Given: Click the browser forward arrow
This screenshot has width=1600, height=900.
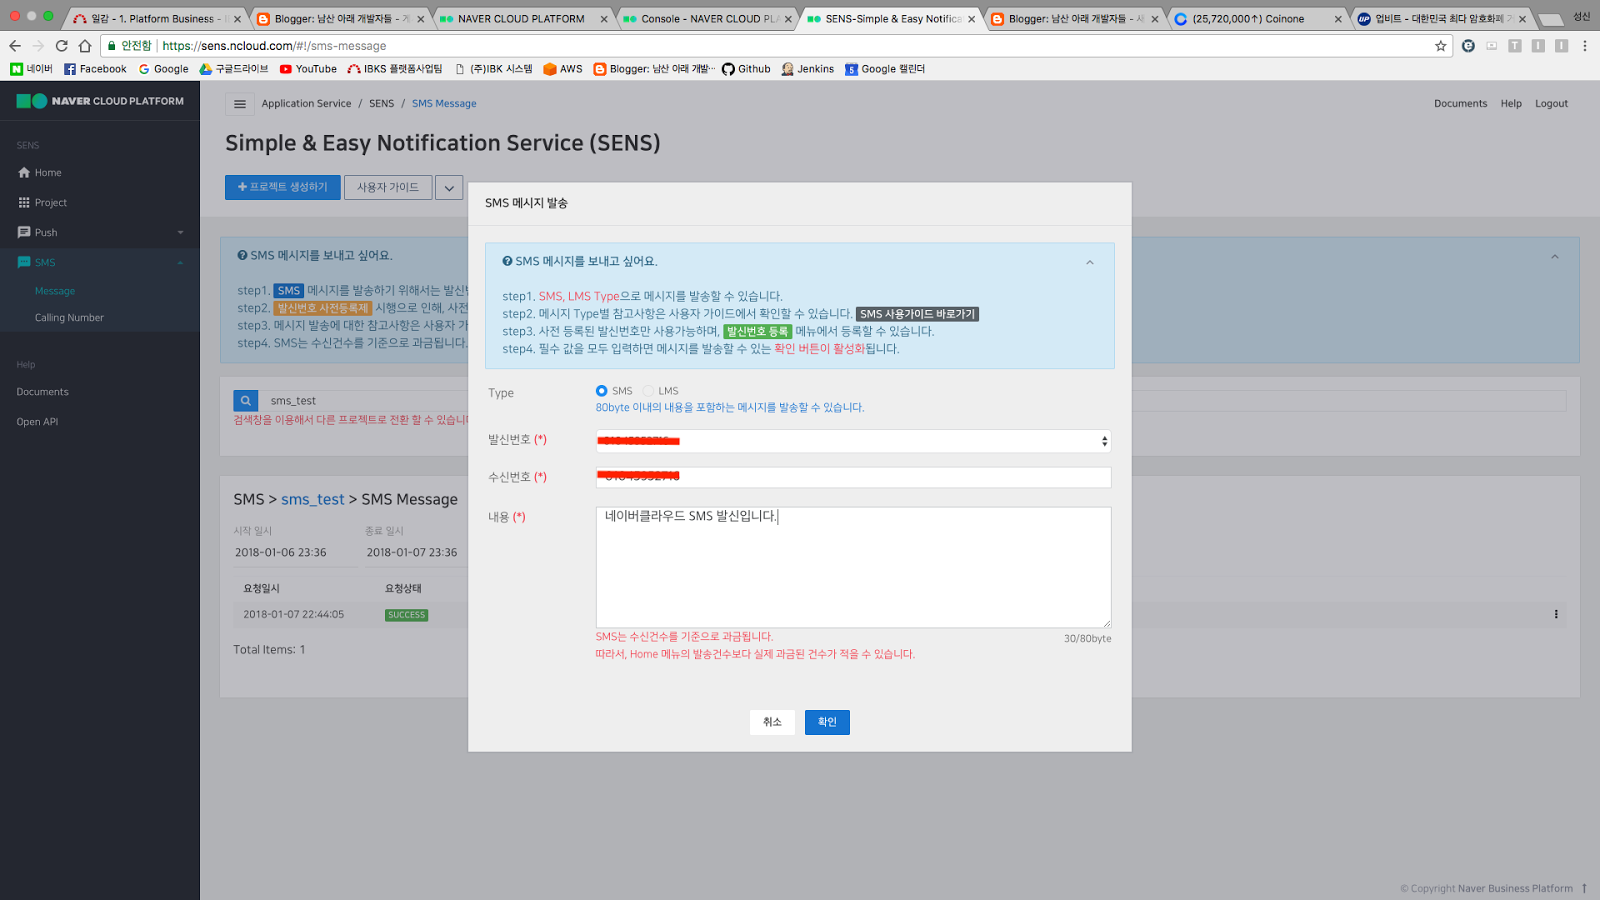Looking at the screenshot, I should point(38,46).
